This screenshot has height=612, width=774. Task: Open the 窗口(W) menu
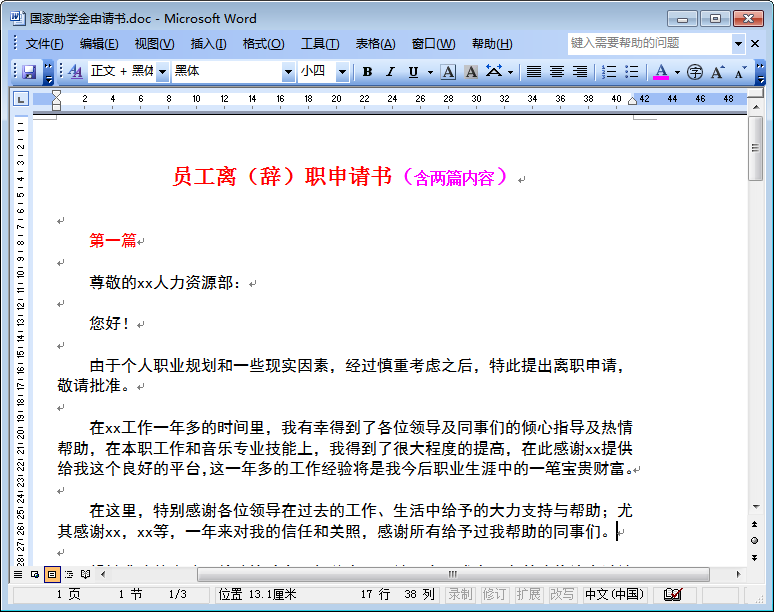[433, 44]
